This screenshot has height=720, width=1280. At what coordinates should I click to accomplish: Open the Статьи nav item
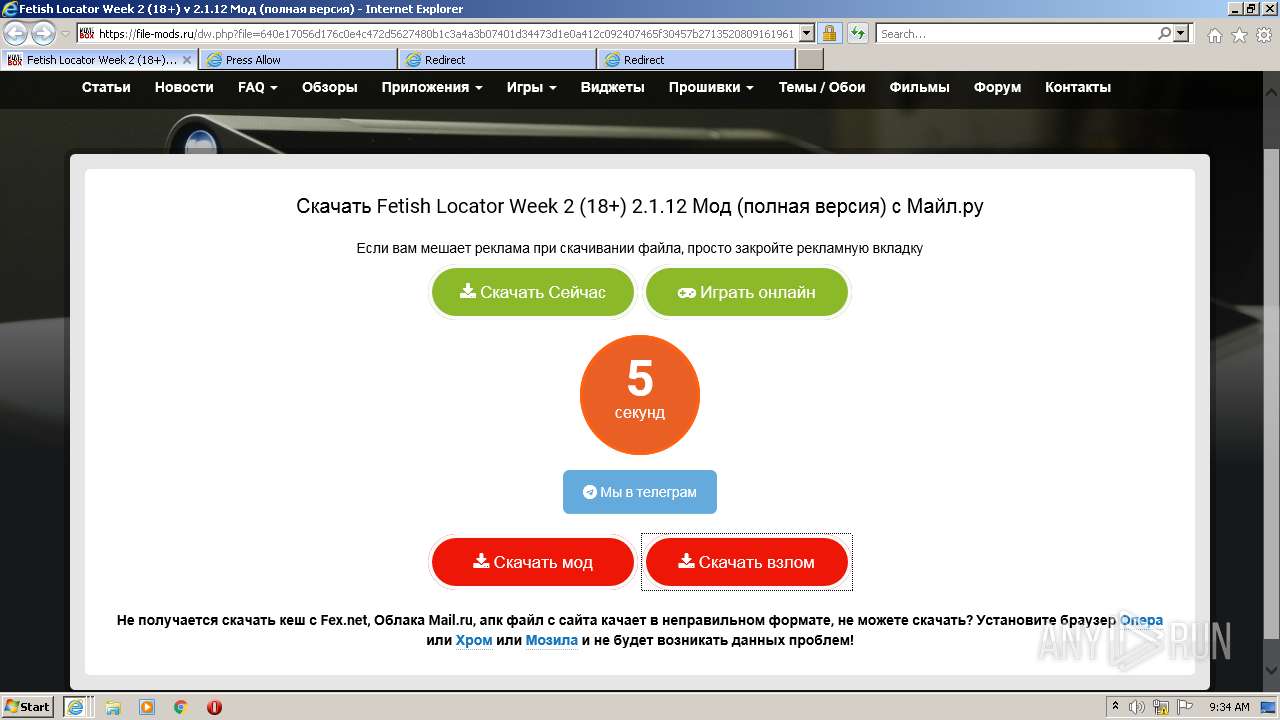point(106,87)
